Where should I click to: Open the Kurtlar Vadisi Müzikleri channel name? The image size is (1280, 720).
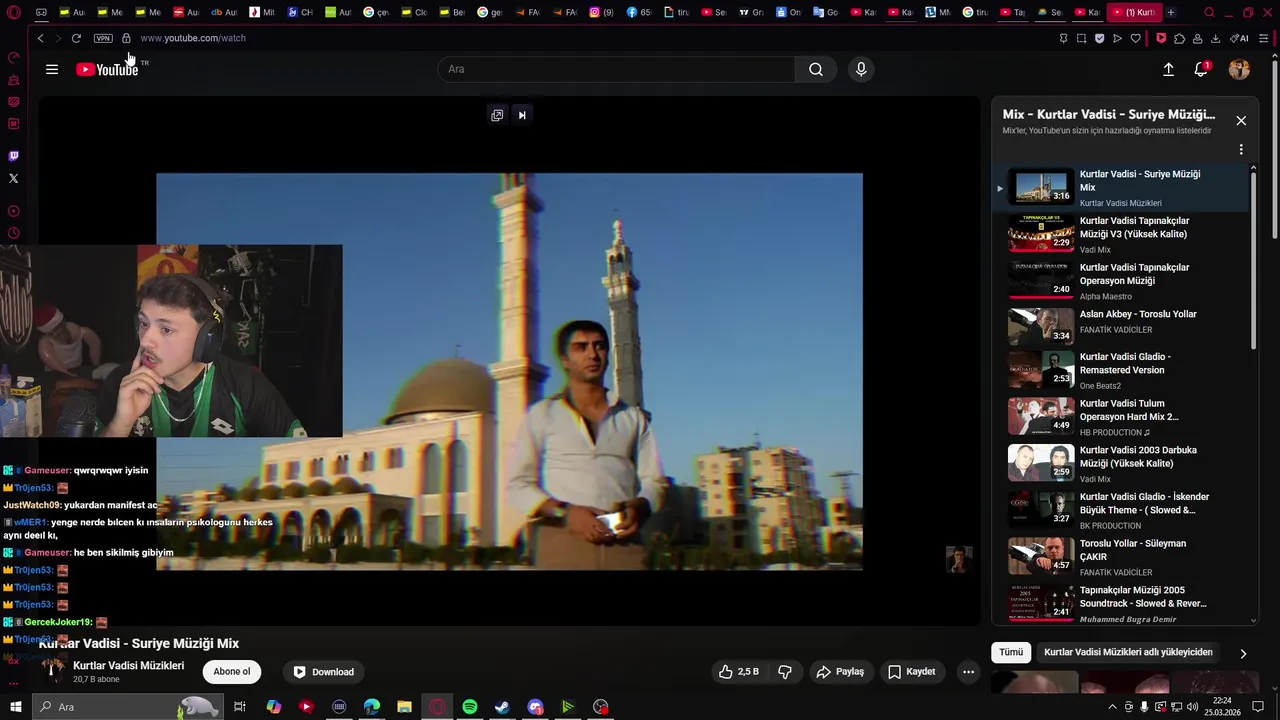[x=128, y=666]
